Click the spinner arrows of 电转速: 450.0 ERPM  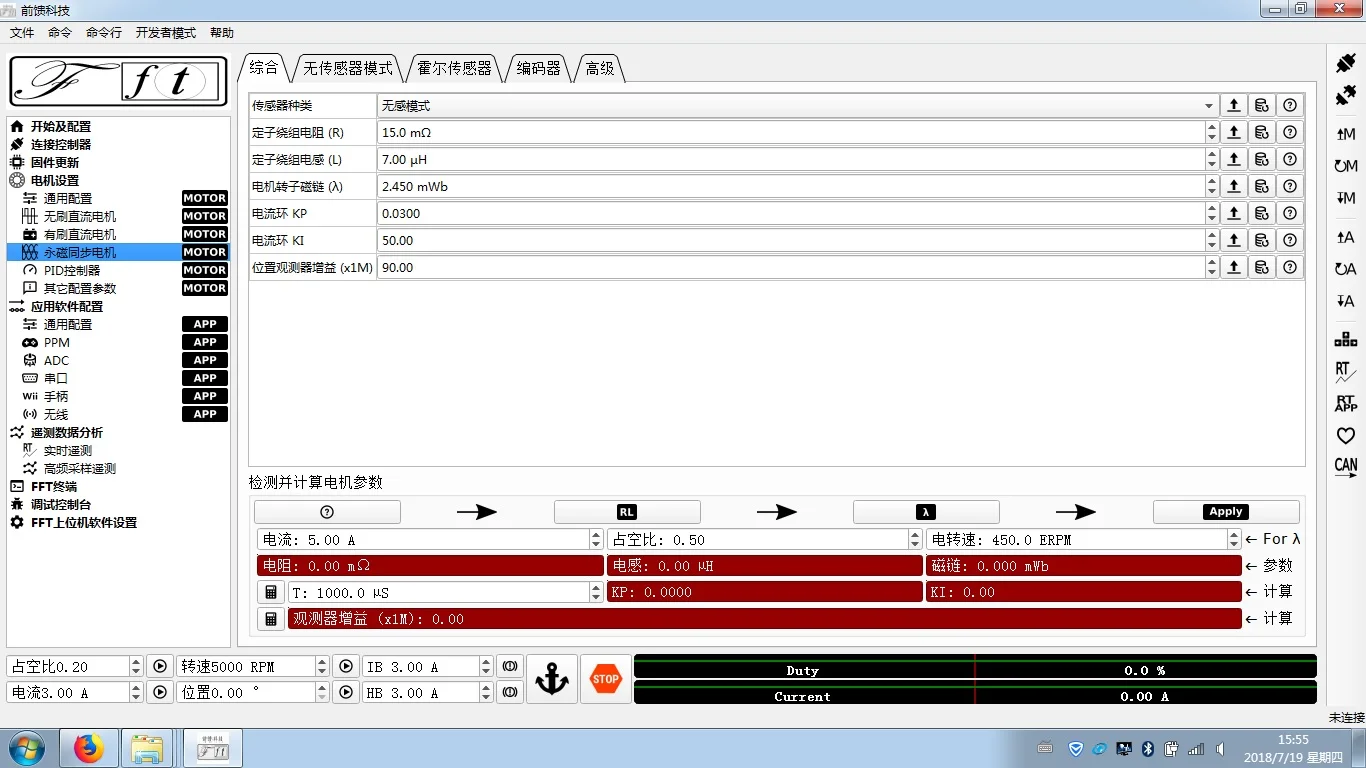(x=1234, y=539)
